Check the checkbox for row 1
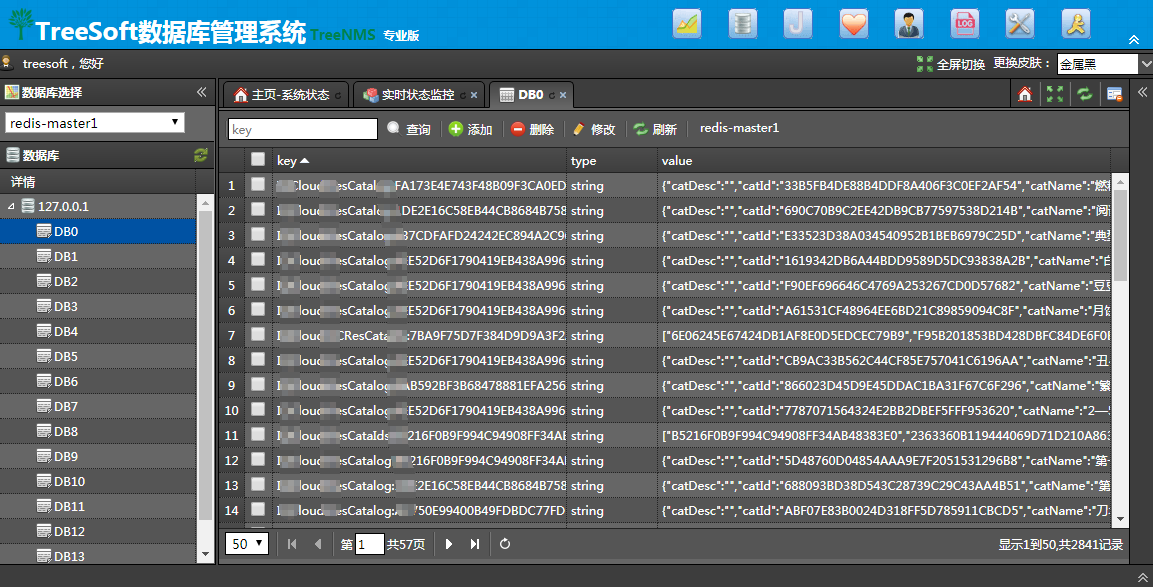Image resolution: width=1153 pixels, height=587 pixels. [x=257, y=185]
